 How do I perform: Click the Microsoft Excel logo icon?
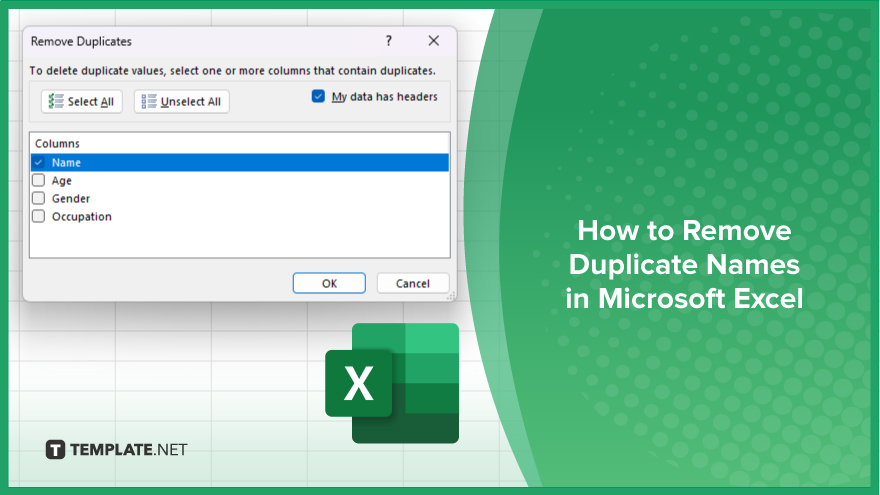tap(392, 383)
